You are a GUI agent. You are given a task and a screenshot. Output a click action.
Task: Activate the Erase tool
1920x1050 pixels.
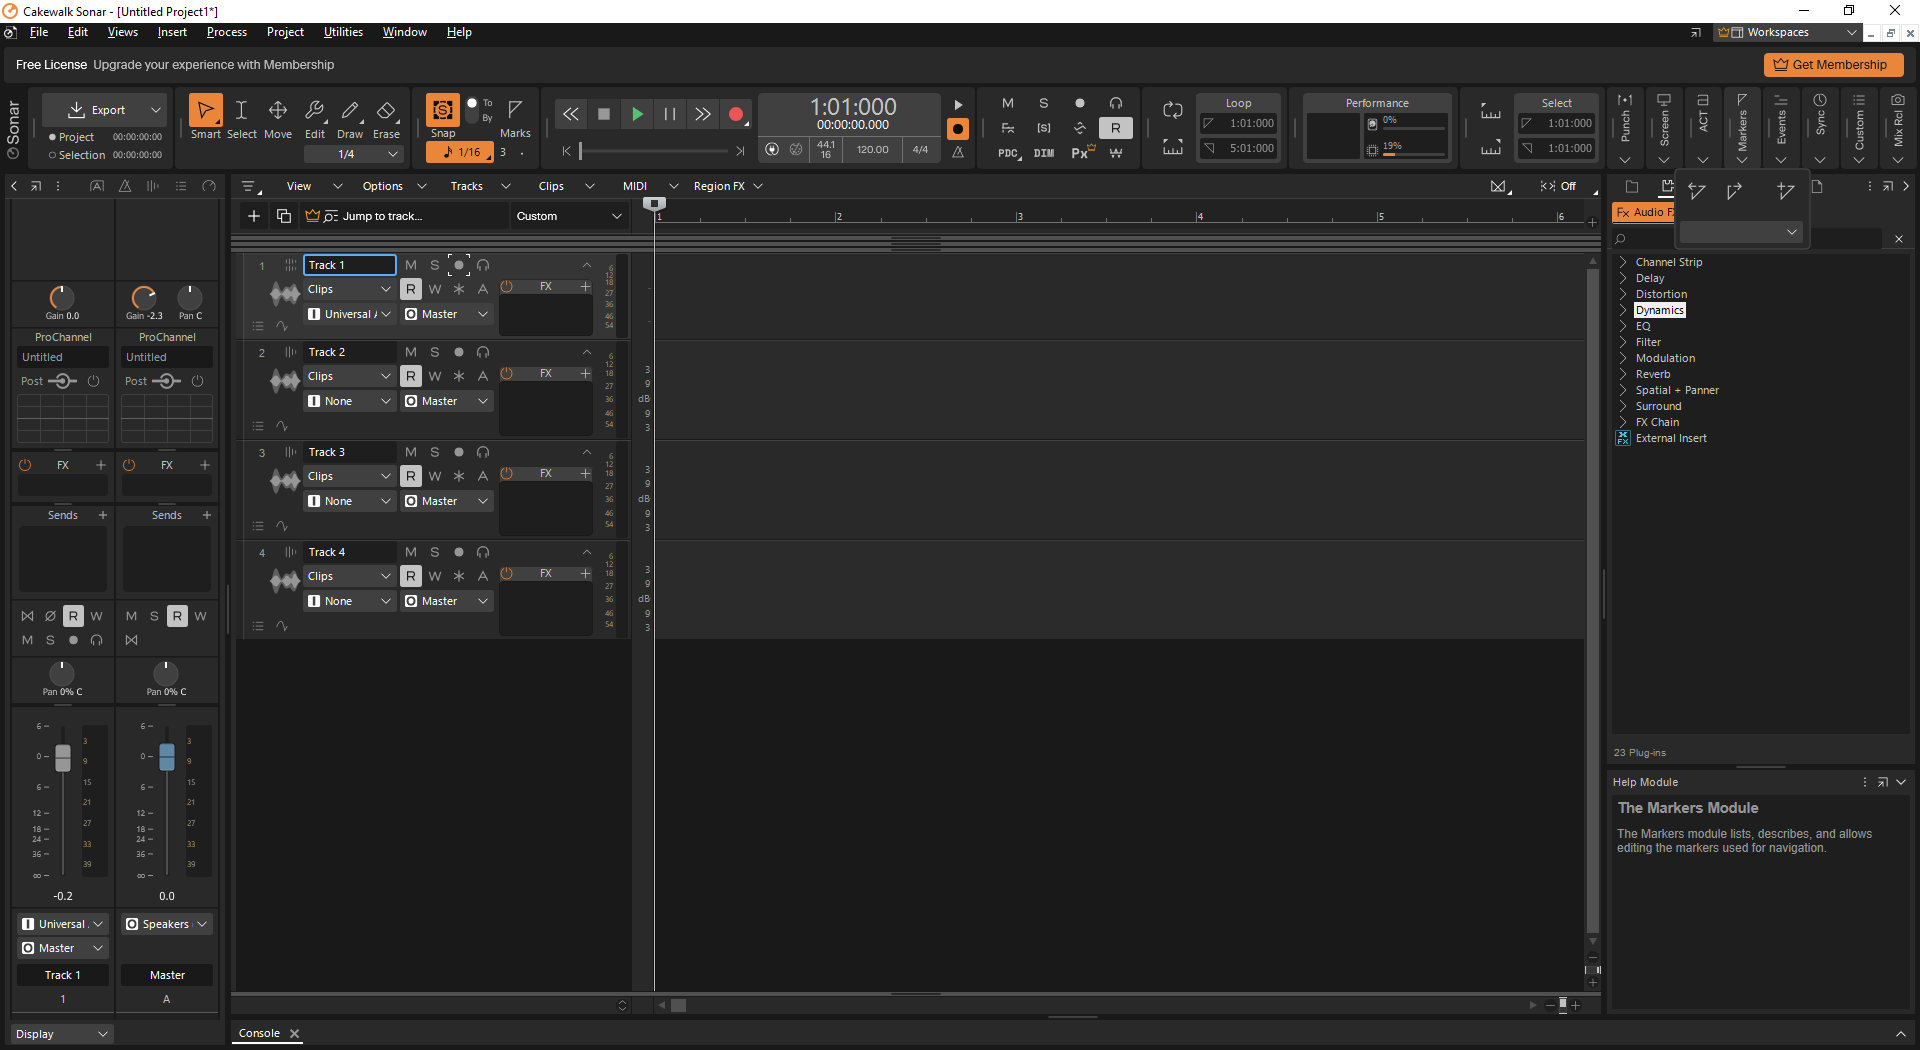pos(386,117)
